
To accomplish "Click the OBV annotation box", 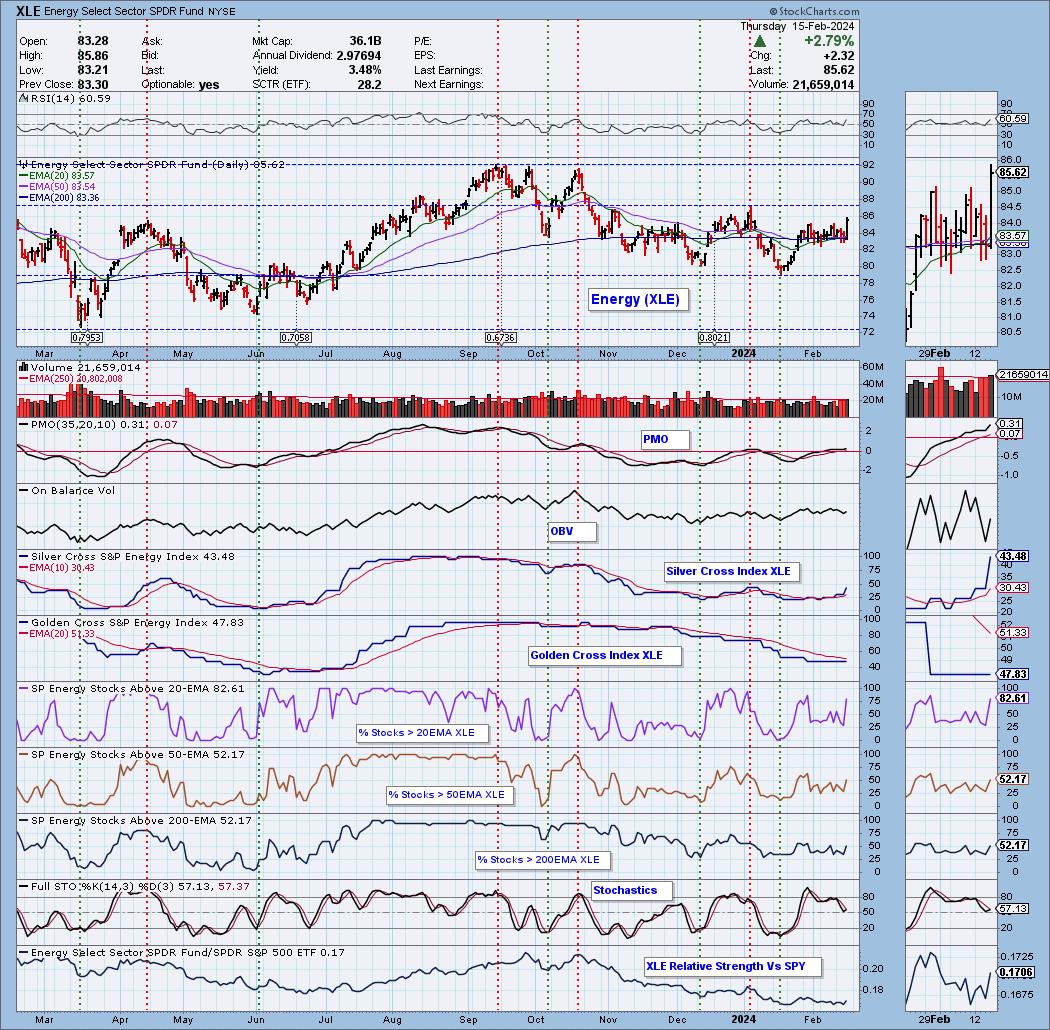I will pos(572,532).
